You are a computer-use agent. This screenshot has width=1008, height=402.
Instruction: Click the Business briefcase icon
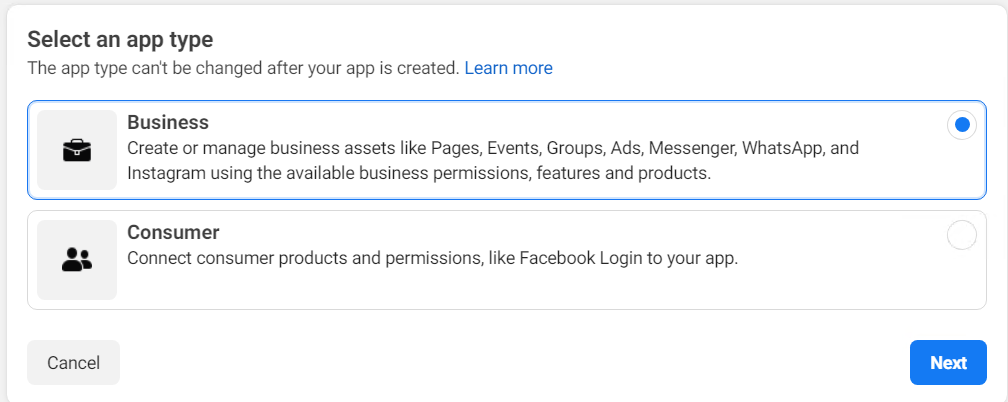(x=77, y=150)
